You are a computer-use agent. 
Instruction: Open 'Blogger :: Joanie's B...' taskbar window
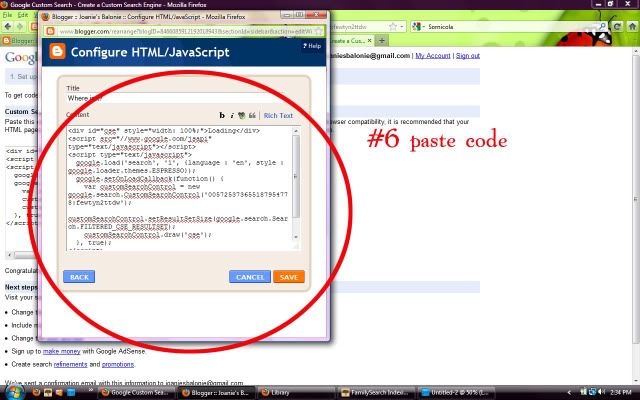[216, 393]
